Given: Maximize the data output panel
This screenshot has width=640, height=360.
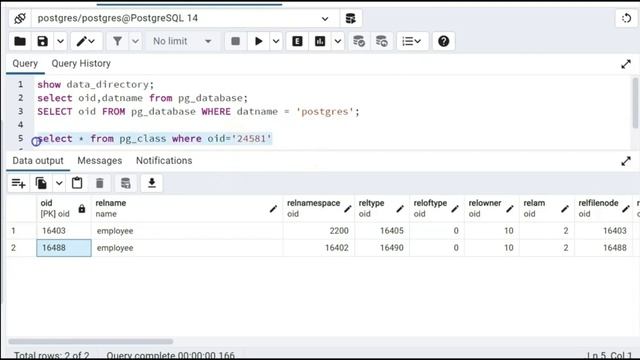Looking at the screenshot, I should pos(626,161).
